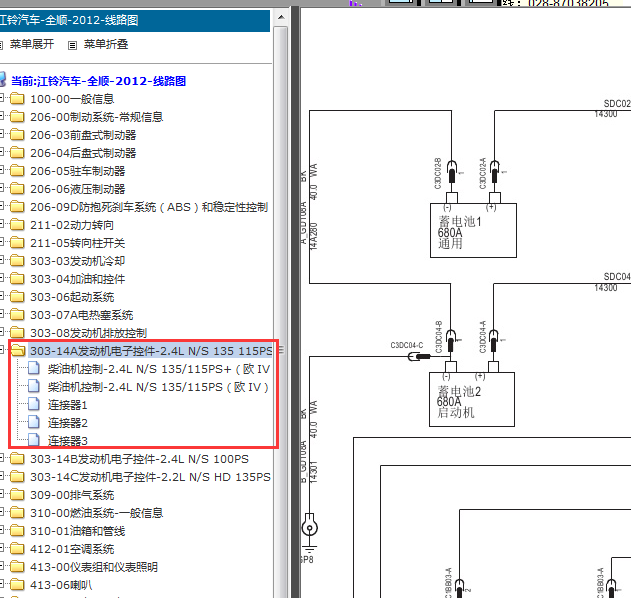Click folder icon of 310-00燃油系统-一般信息

point(17,512)
